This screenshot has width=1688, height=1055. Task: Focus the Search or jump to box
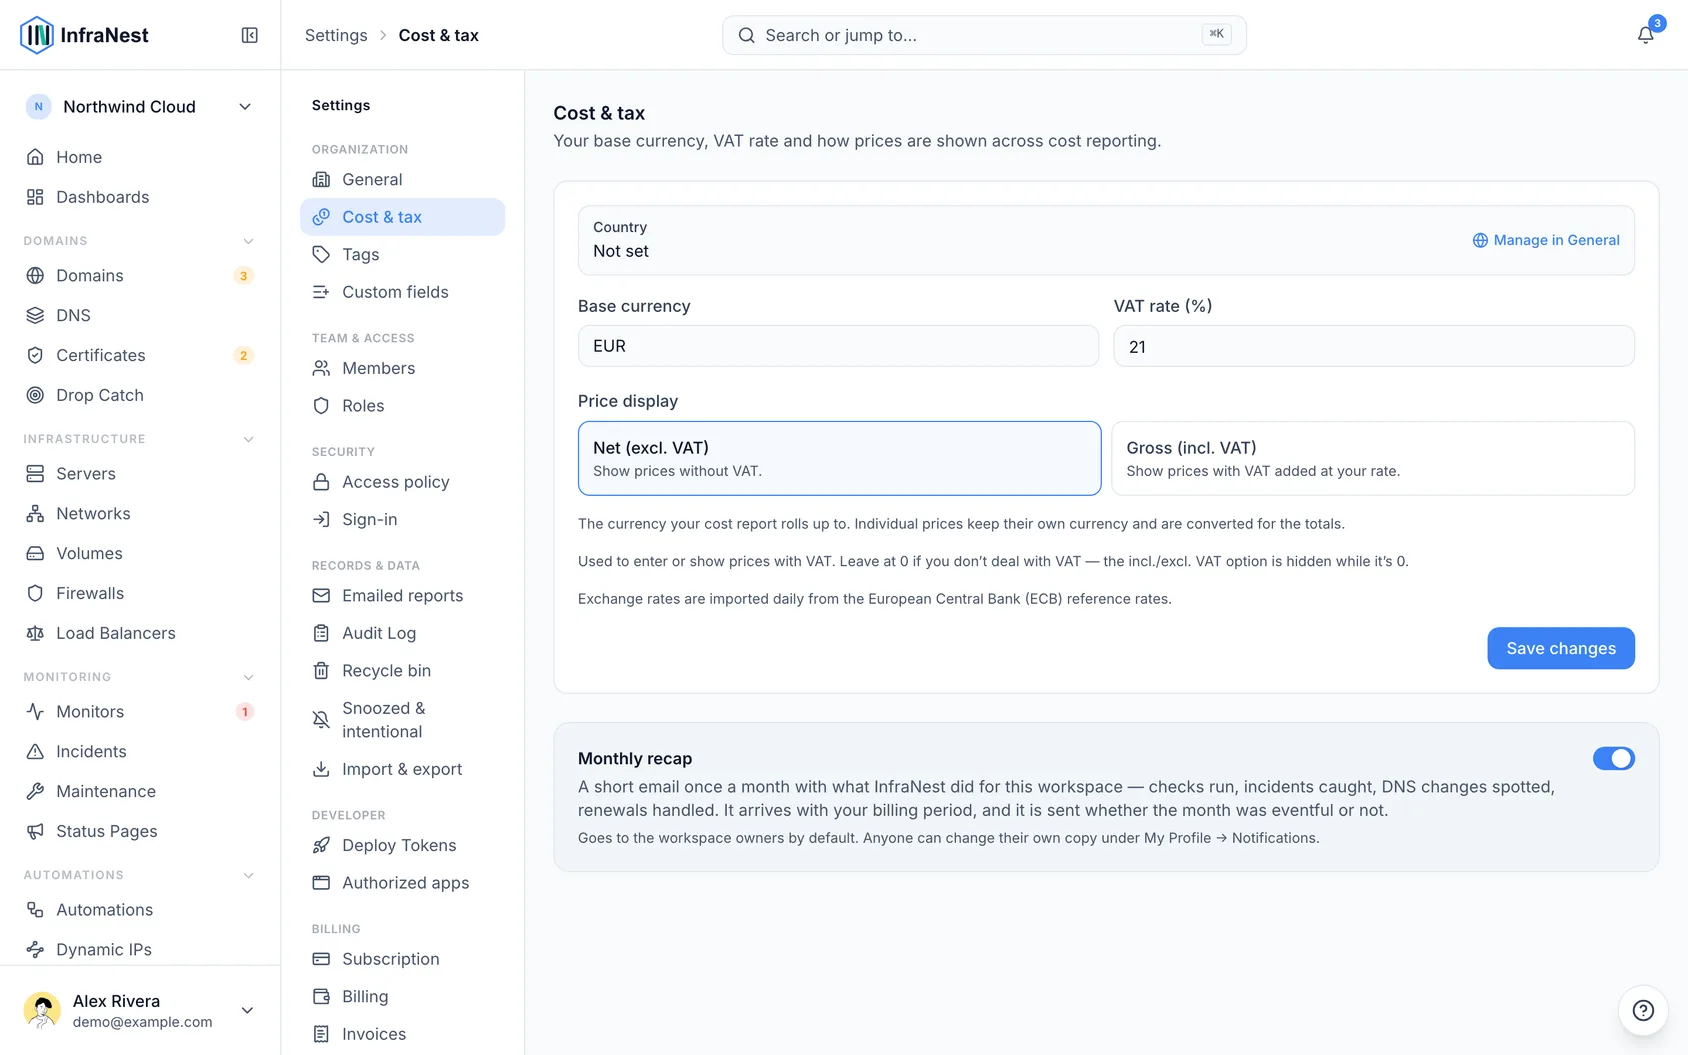point(984,35)
